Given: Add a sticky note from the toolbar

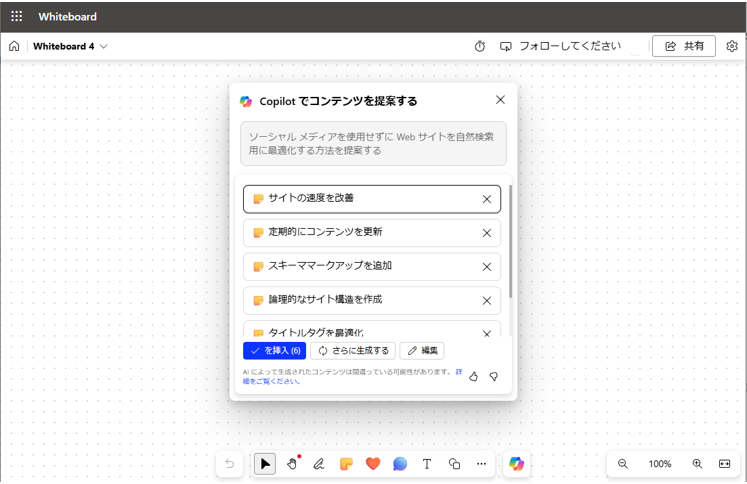Looking at the screenshot, I should click(x=346, y=464).
